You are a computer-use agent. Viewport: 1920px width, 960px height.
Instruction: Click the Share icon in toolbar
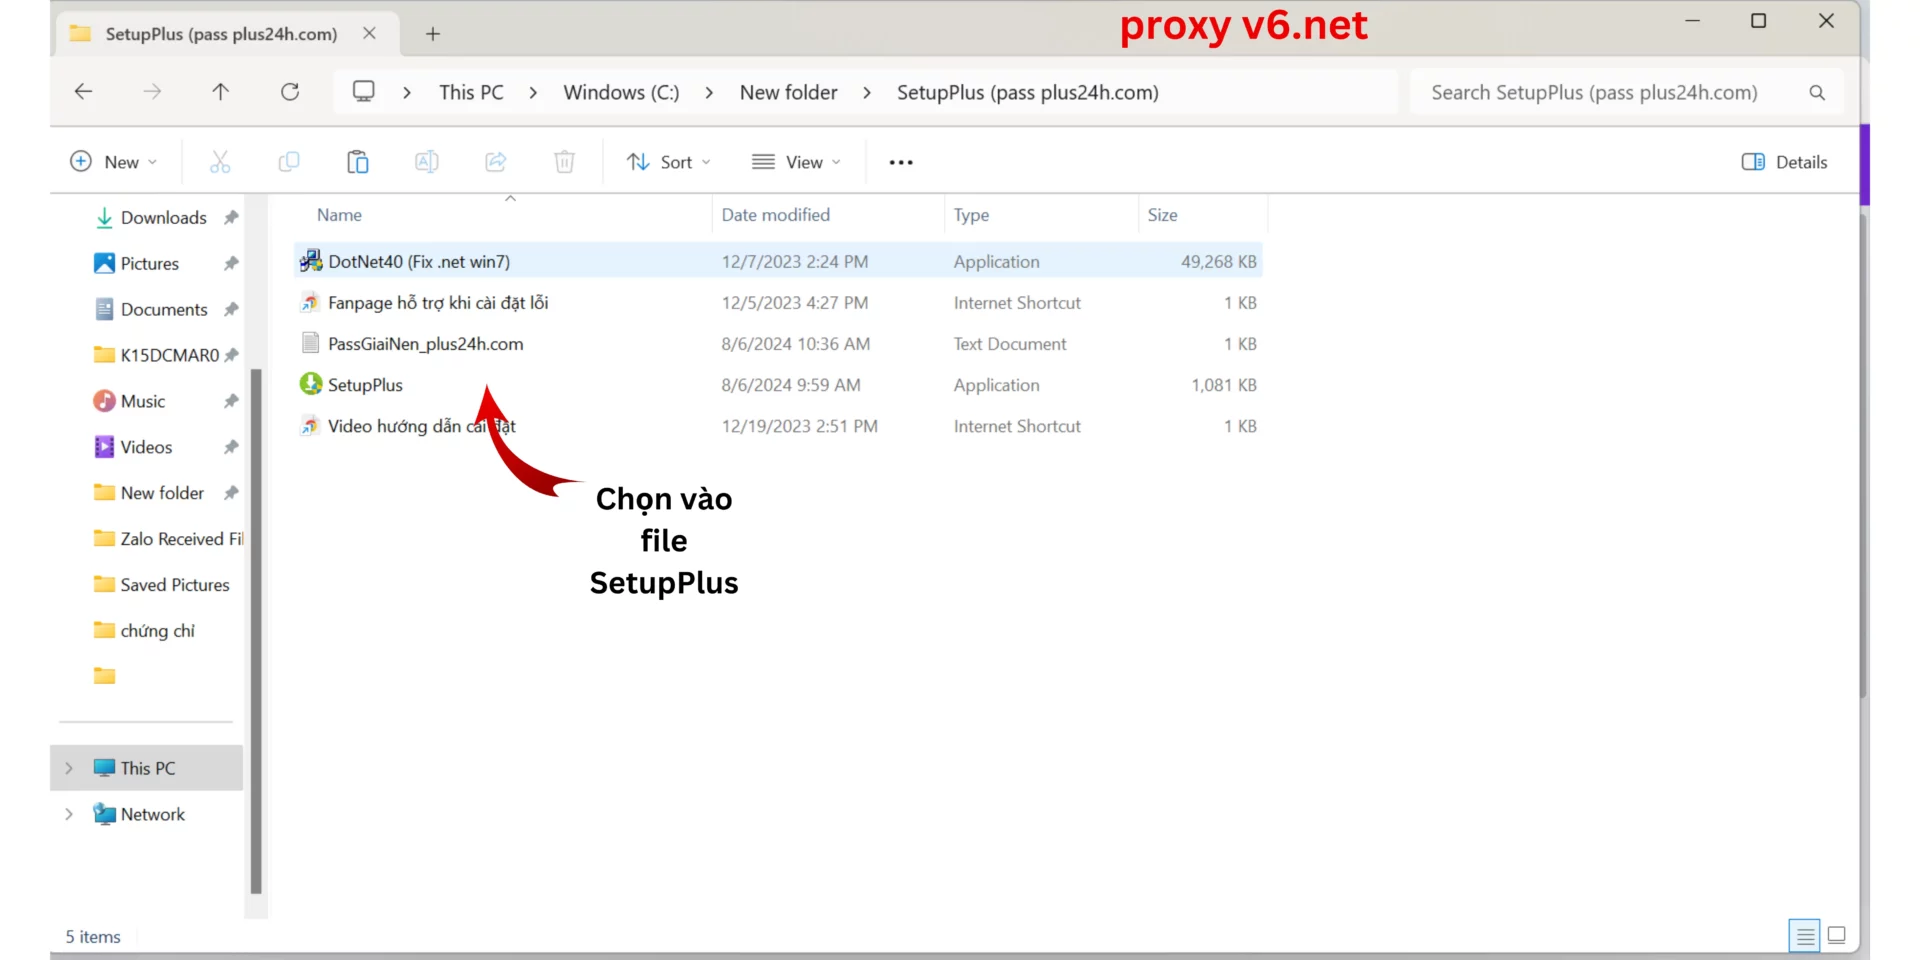(496, 162)
